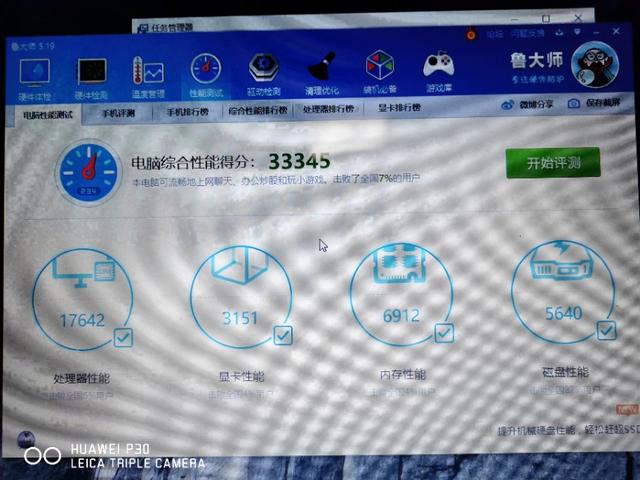The height and width of the screenshot is (480, 640).
Task: Open the 游戏库 gamepad icon
Action: coord(438,64)
